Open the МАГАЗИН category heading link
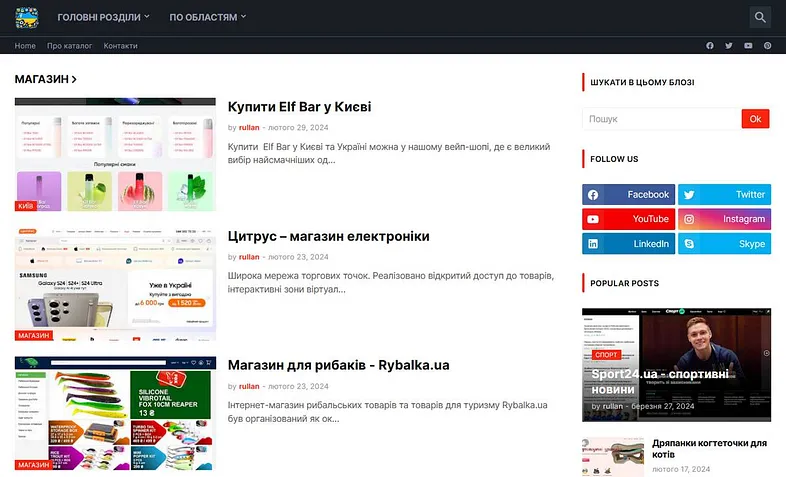Screen dimensions: 786x477 (x=46, y=79)
